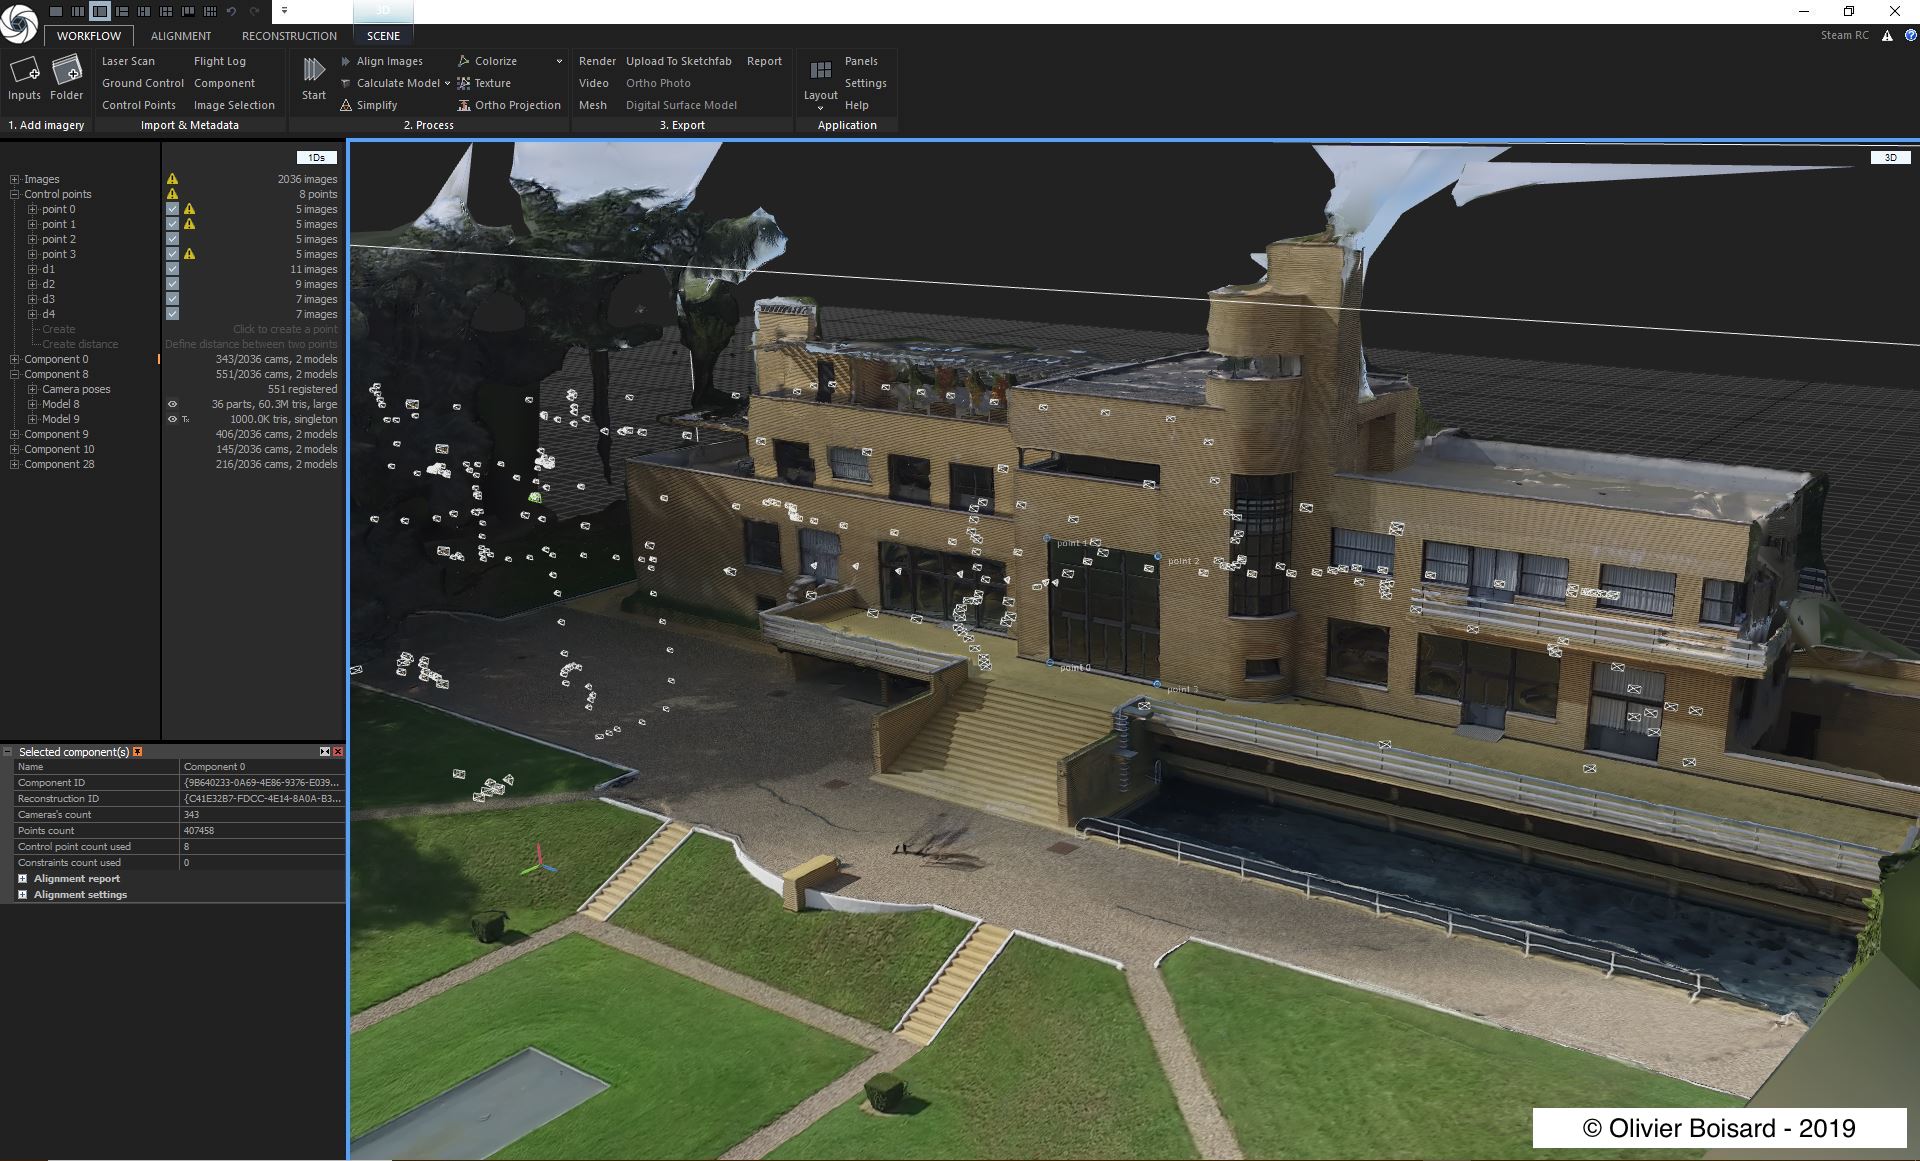Expand the Alignment report section

coord(22,878)
